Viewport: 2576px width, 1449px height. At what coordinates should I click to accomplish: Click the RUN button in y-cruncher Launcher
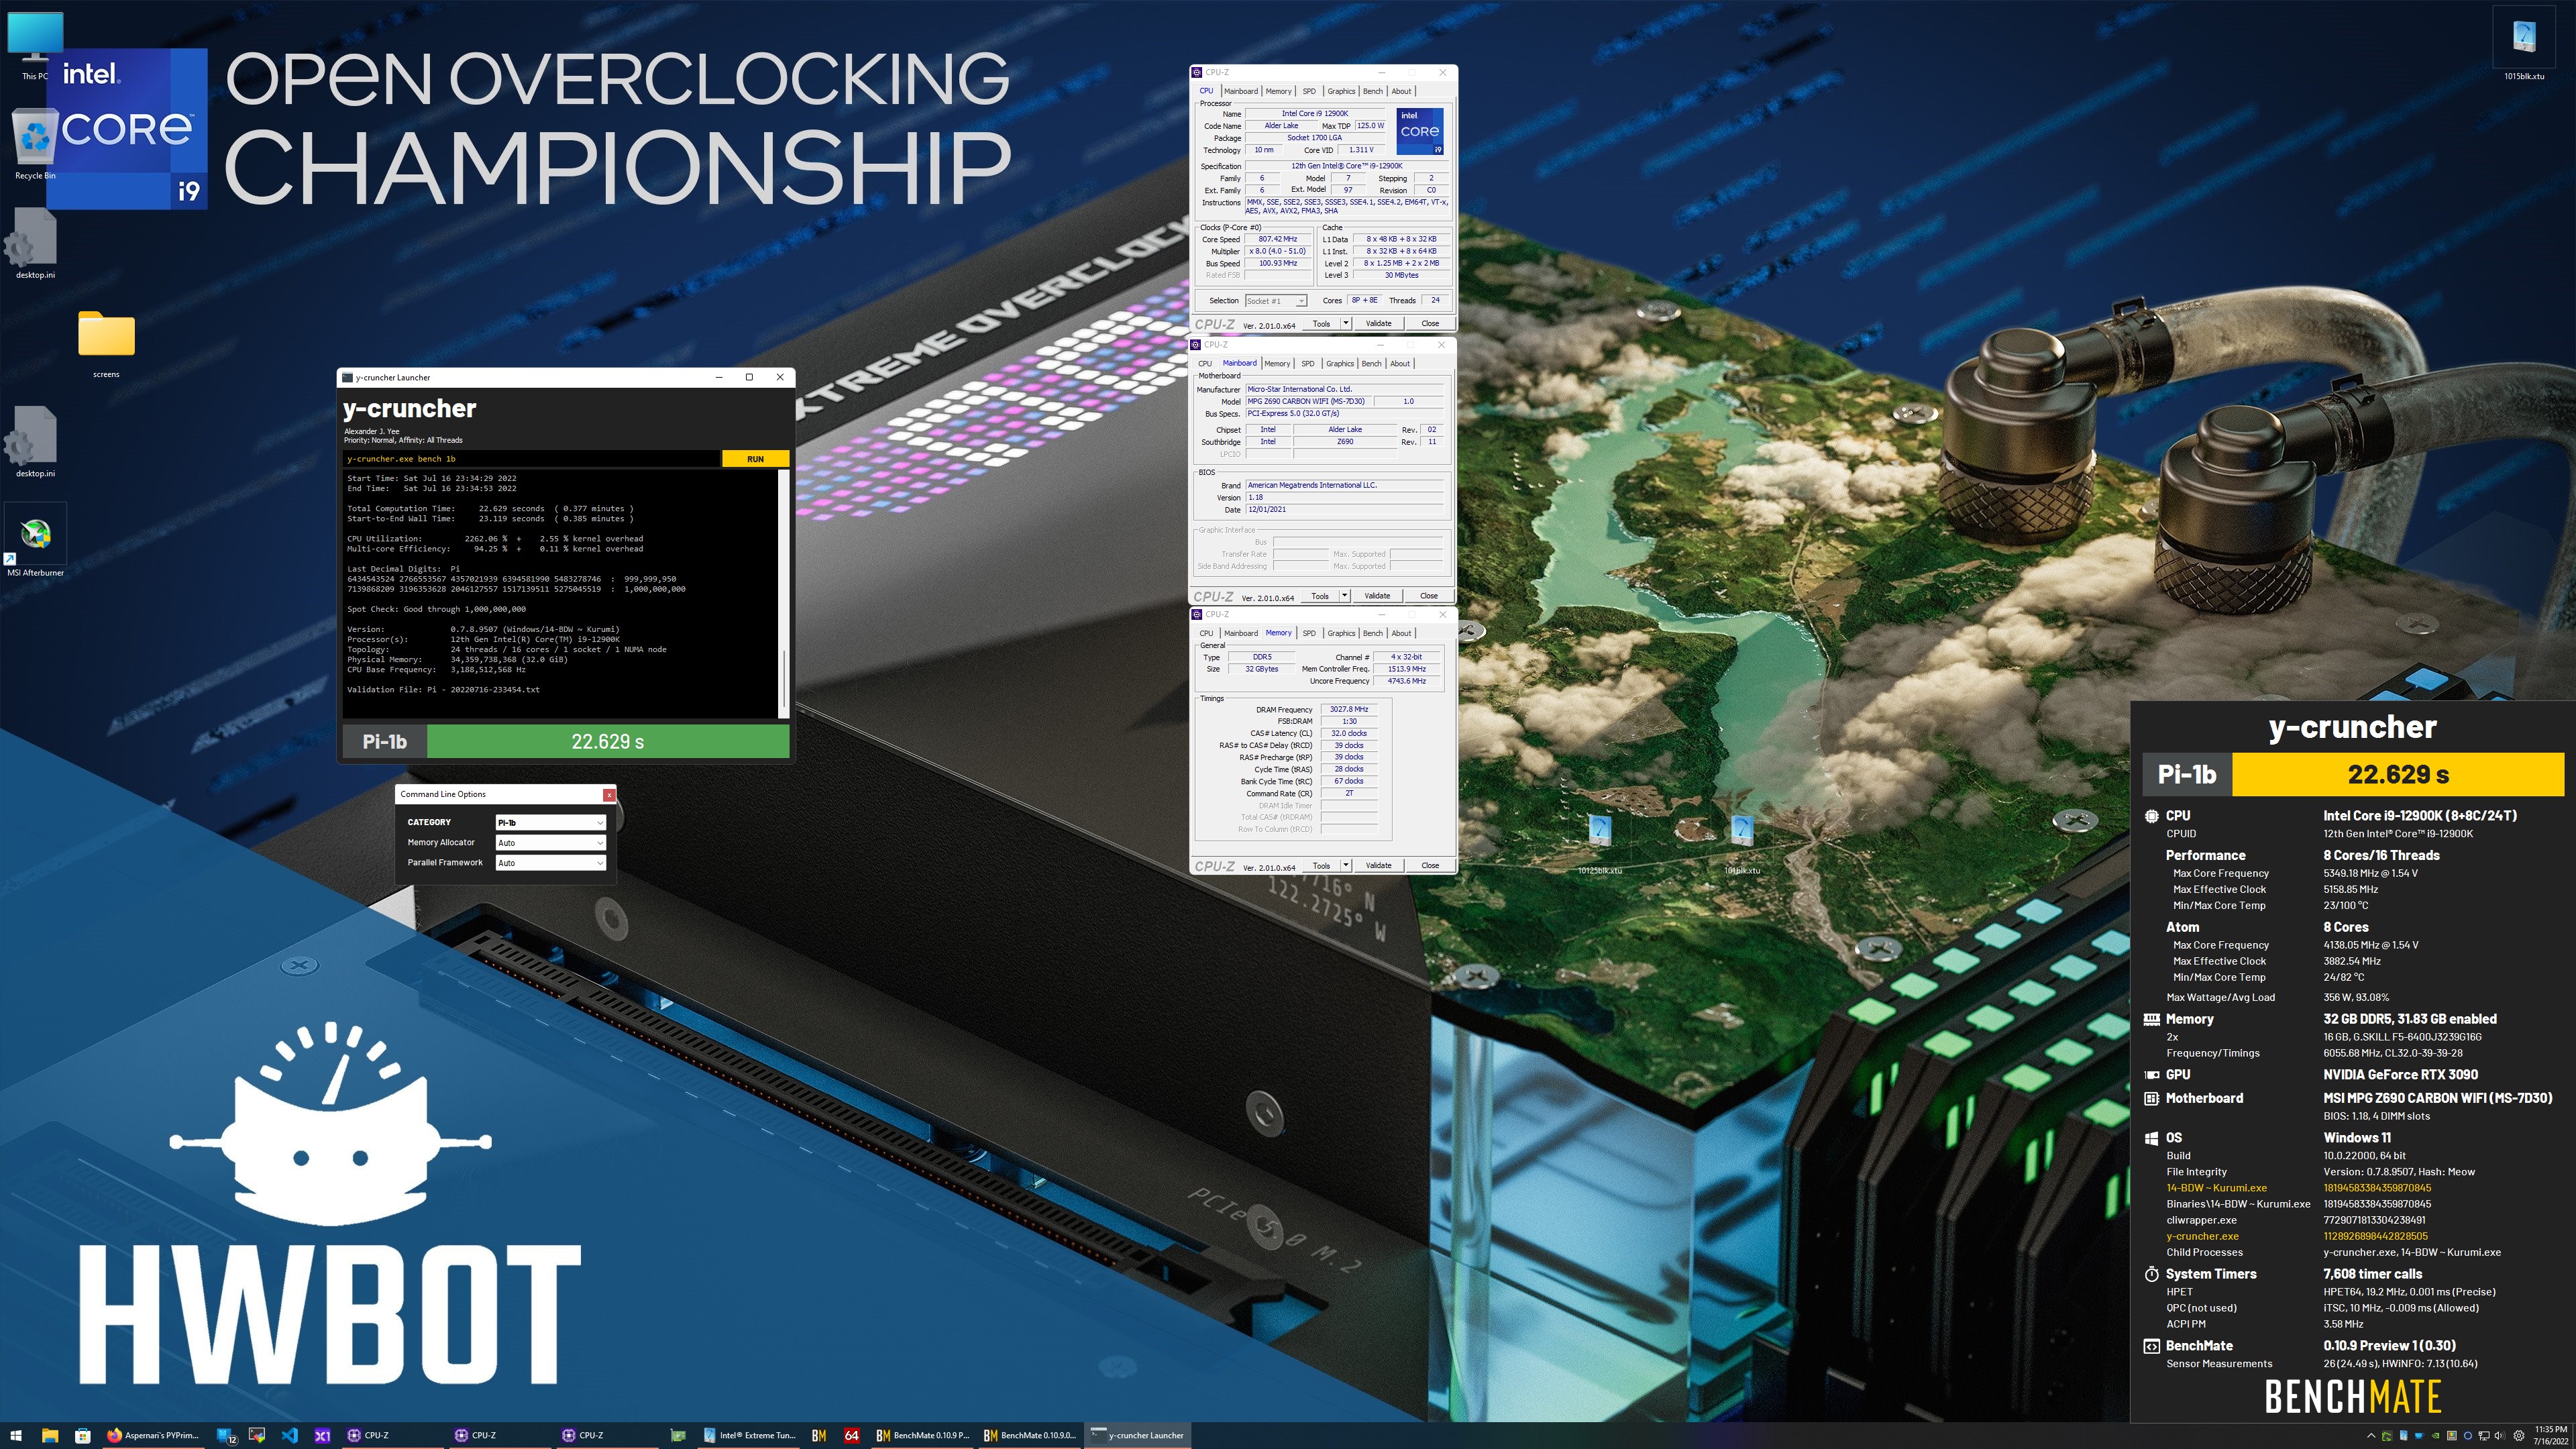coord(755,459)
